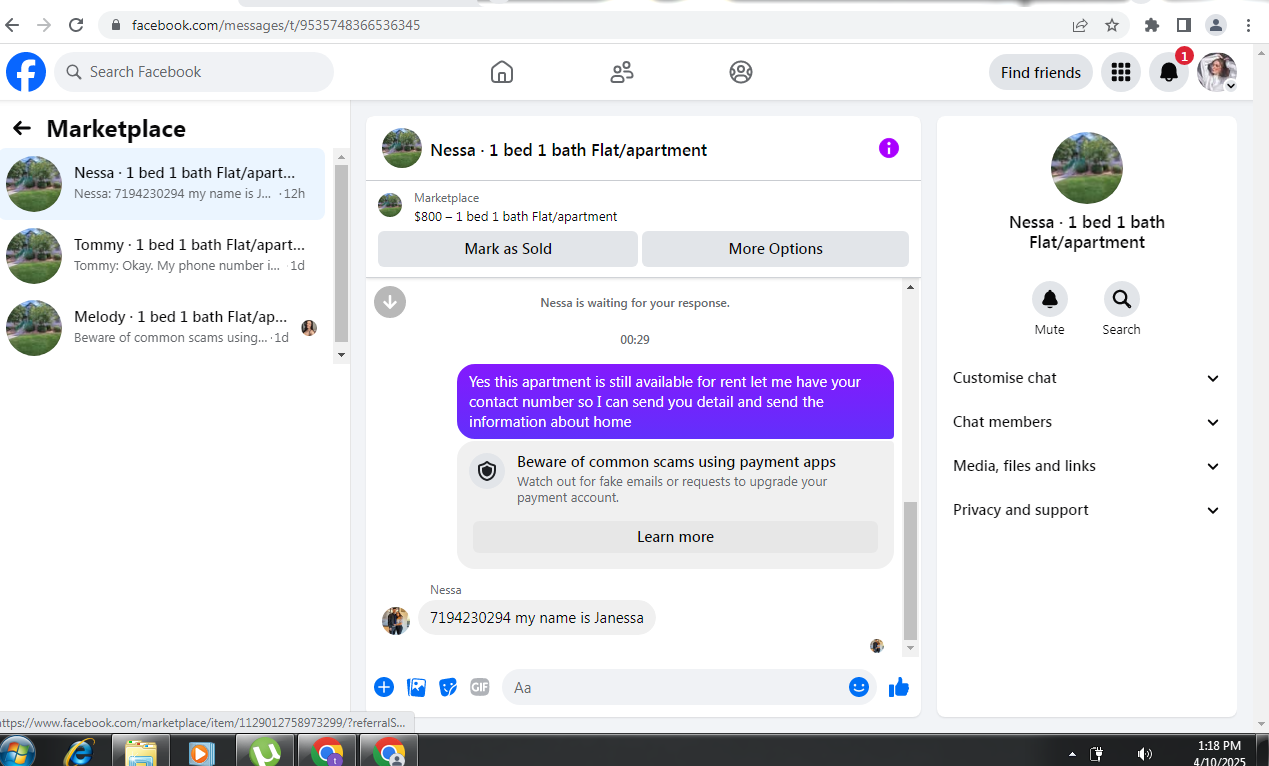The height and width of the screenshot is (766, 1269).
Task: Focus the Search Facebook field
Action: [x=194, y=72]
